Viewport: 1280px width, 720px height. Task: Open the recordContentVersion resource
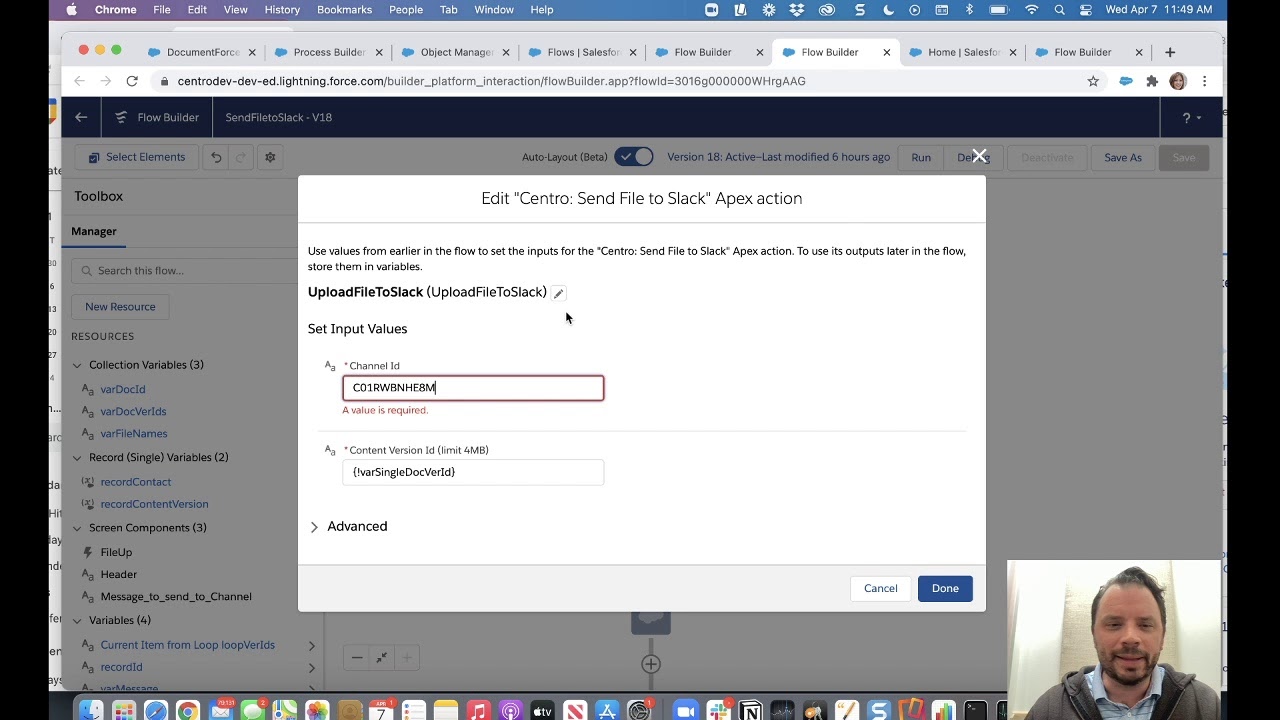click(x=154, y=504)
